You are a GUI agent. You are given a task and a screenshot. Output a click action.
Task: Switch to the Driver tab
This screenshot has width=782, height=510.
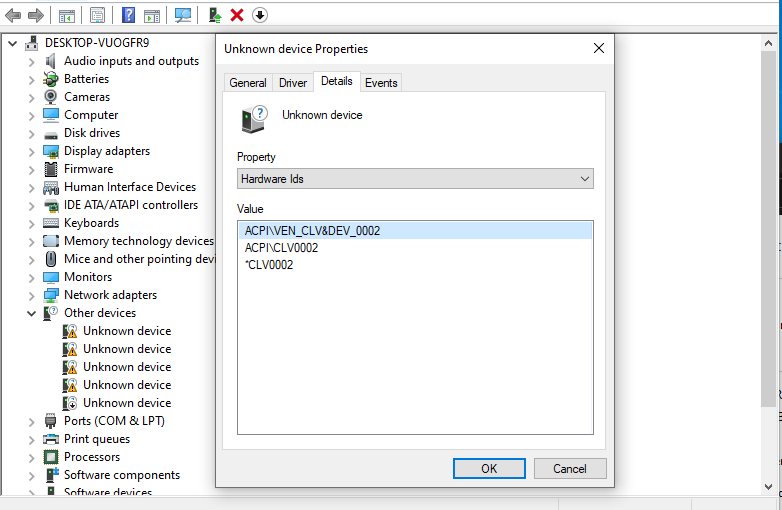pyautogui.click(x=293, y=83)
